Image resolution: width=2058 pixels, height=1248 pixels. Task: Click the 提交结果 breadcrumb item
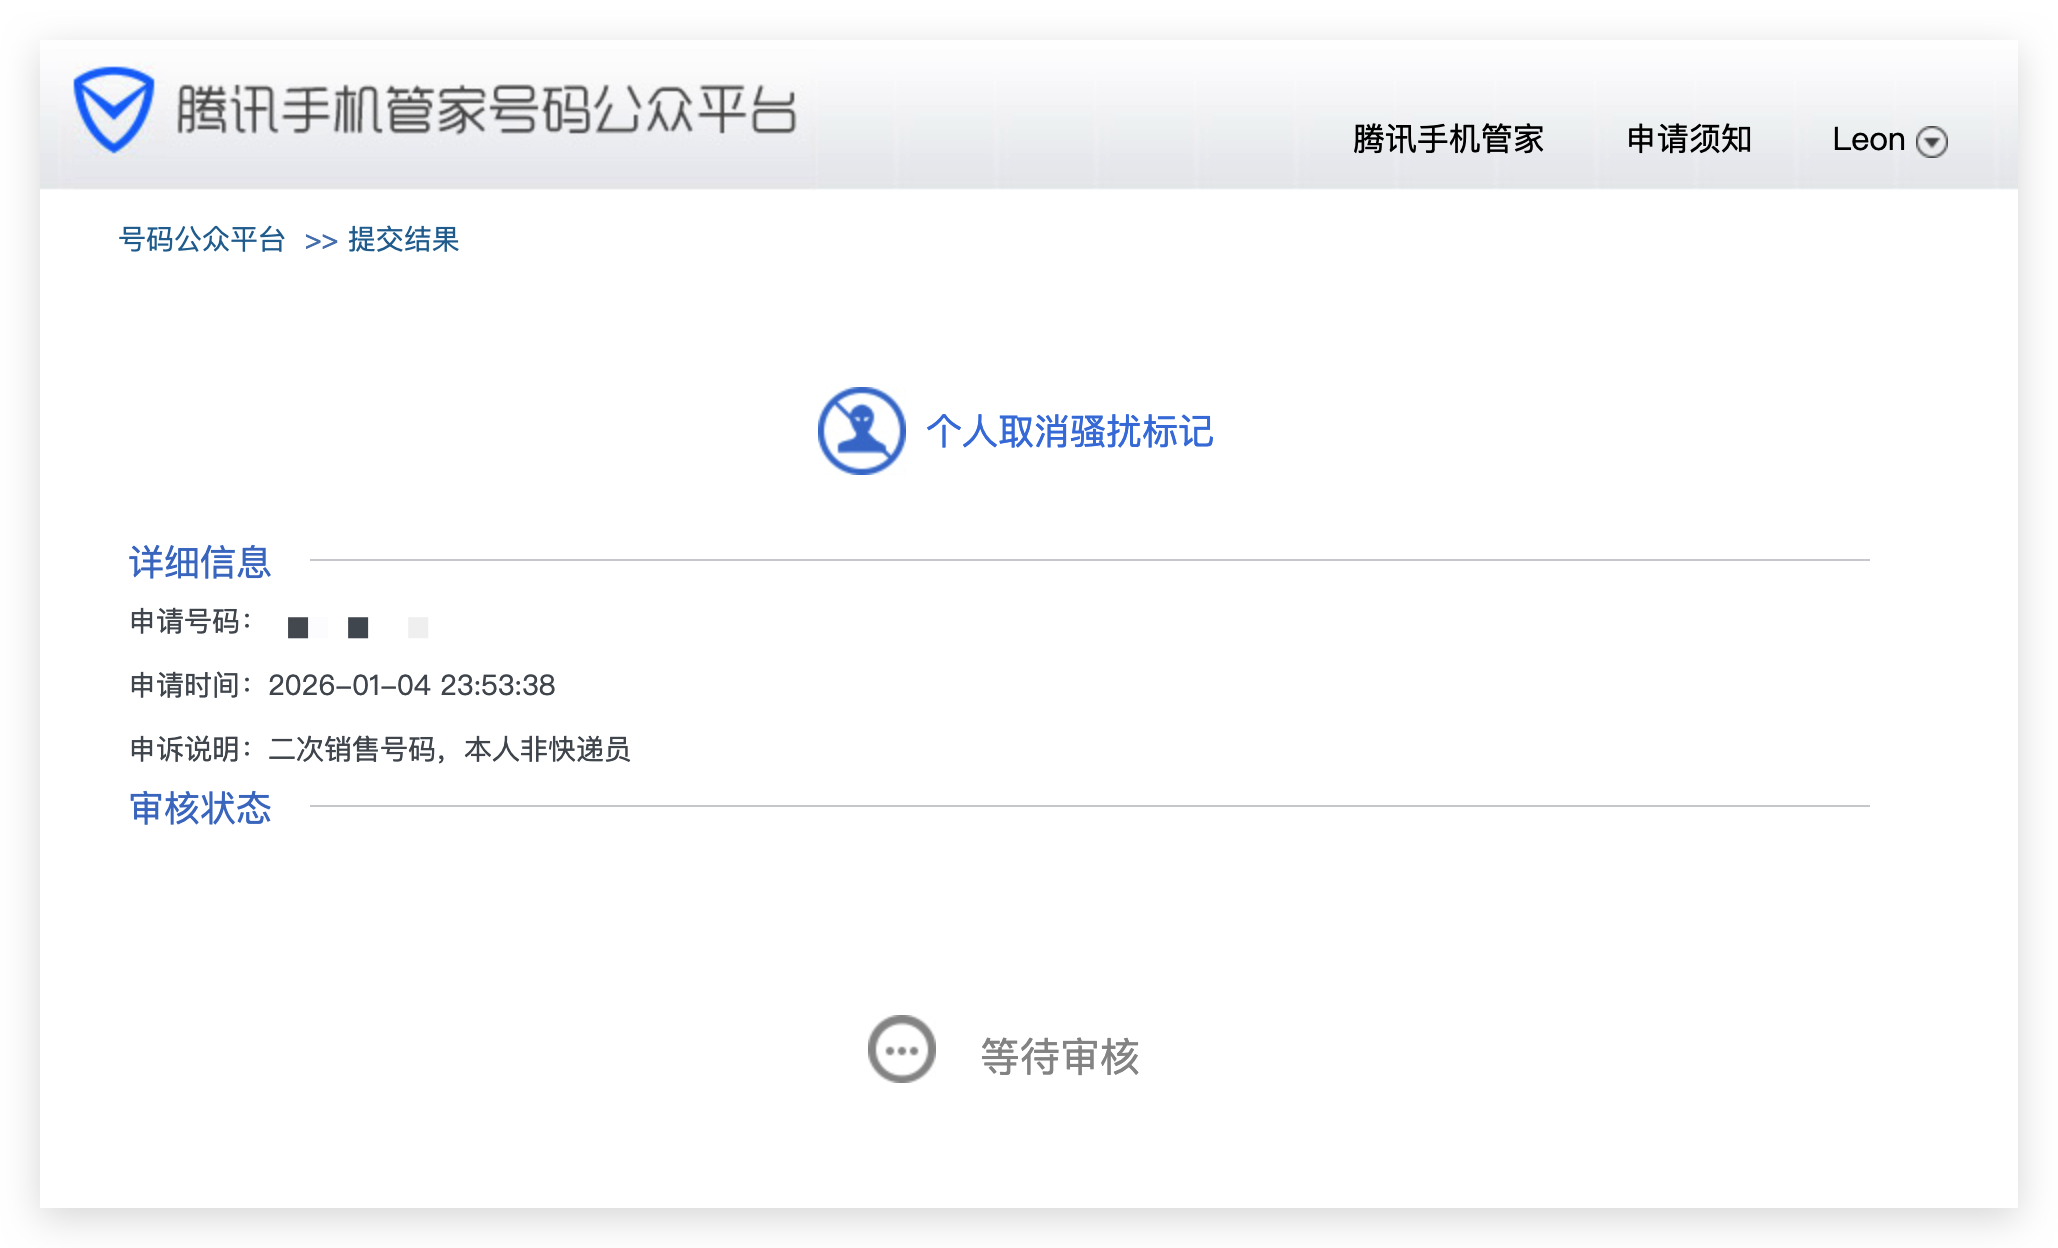coord(403,240)
